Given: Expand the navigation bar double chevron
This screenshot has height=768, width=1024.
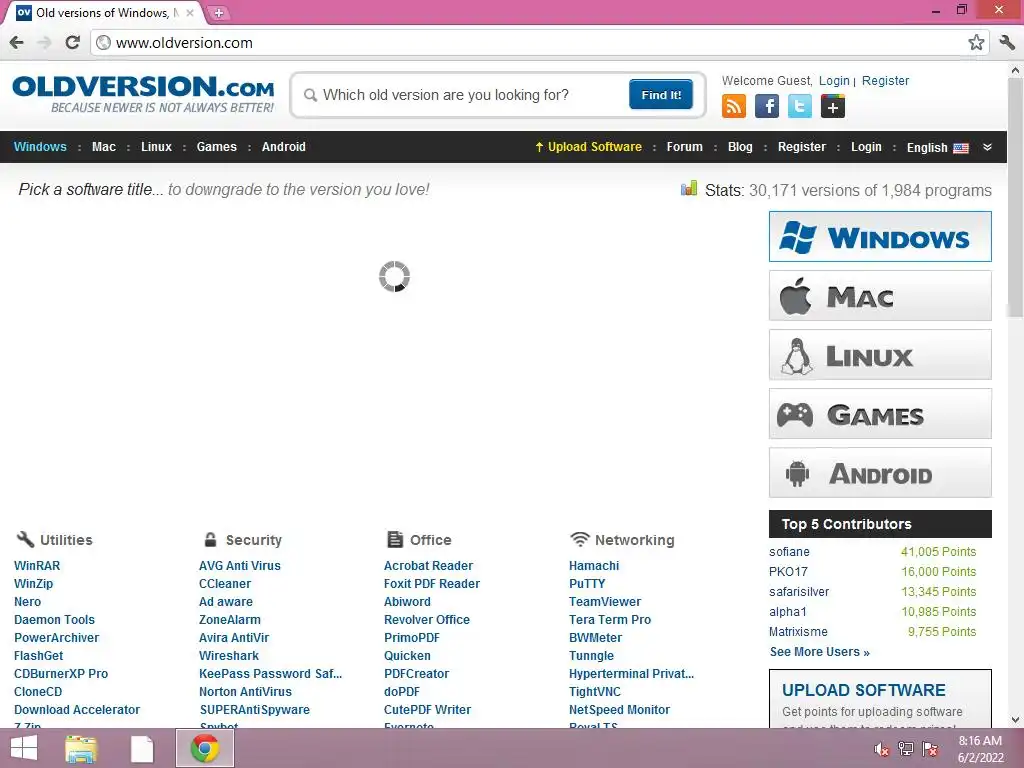Looking at the screenshot, I should tap(987, 147).
